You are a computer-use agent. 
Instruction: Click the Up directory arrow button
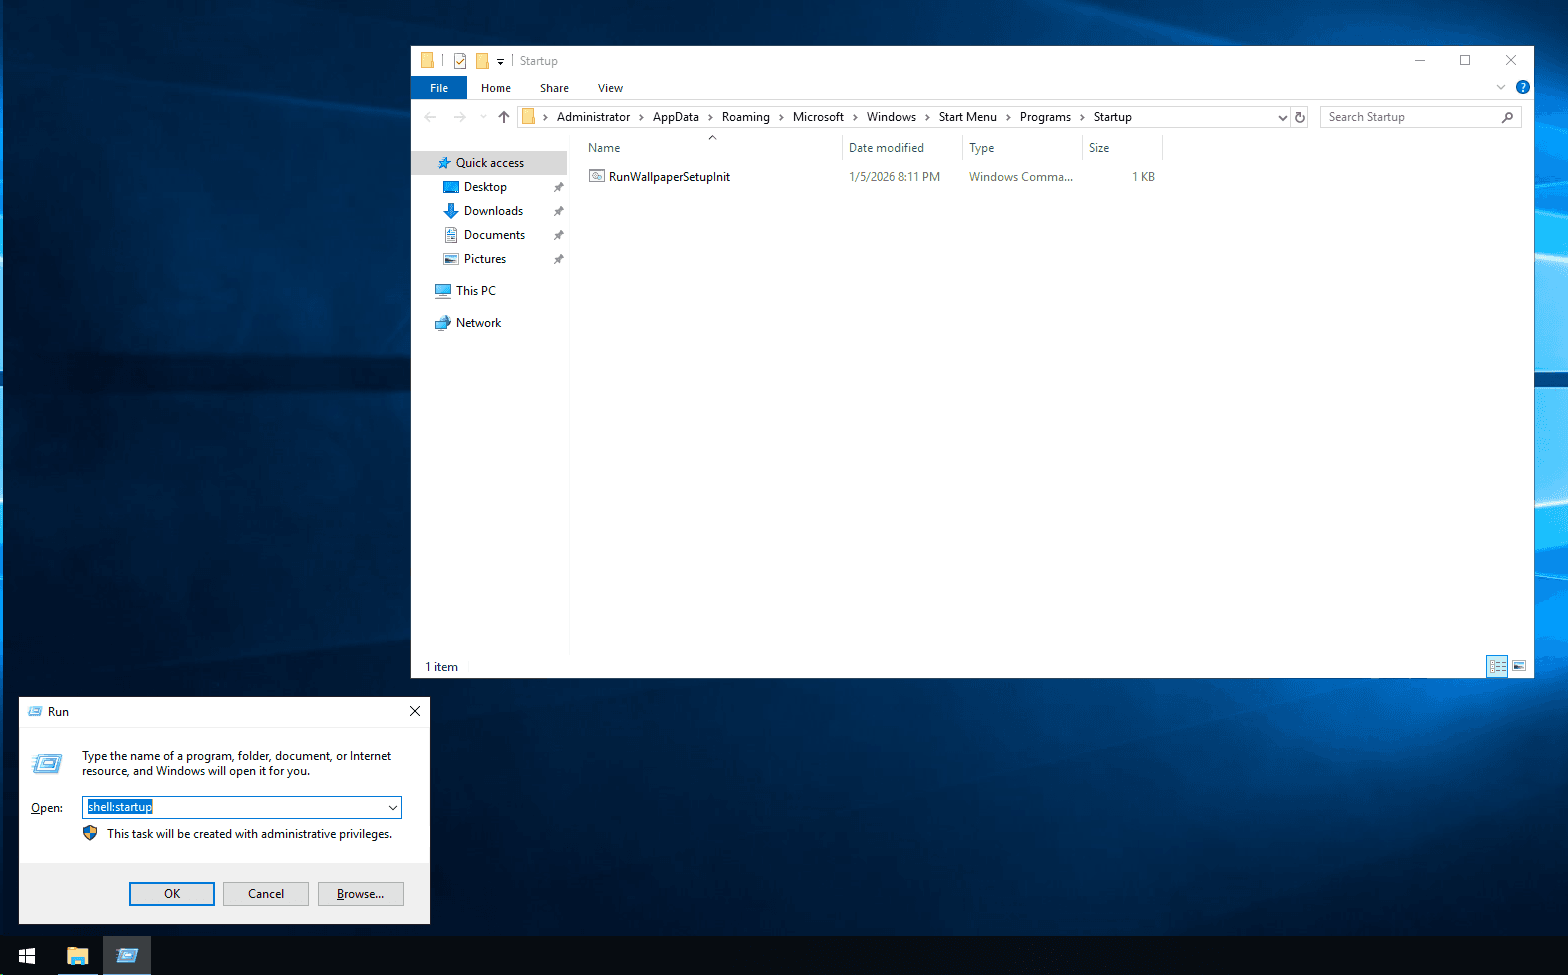click(x=503, y=117)
